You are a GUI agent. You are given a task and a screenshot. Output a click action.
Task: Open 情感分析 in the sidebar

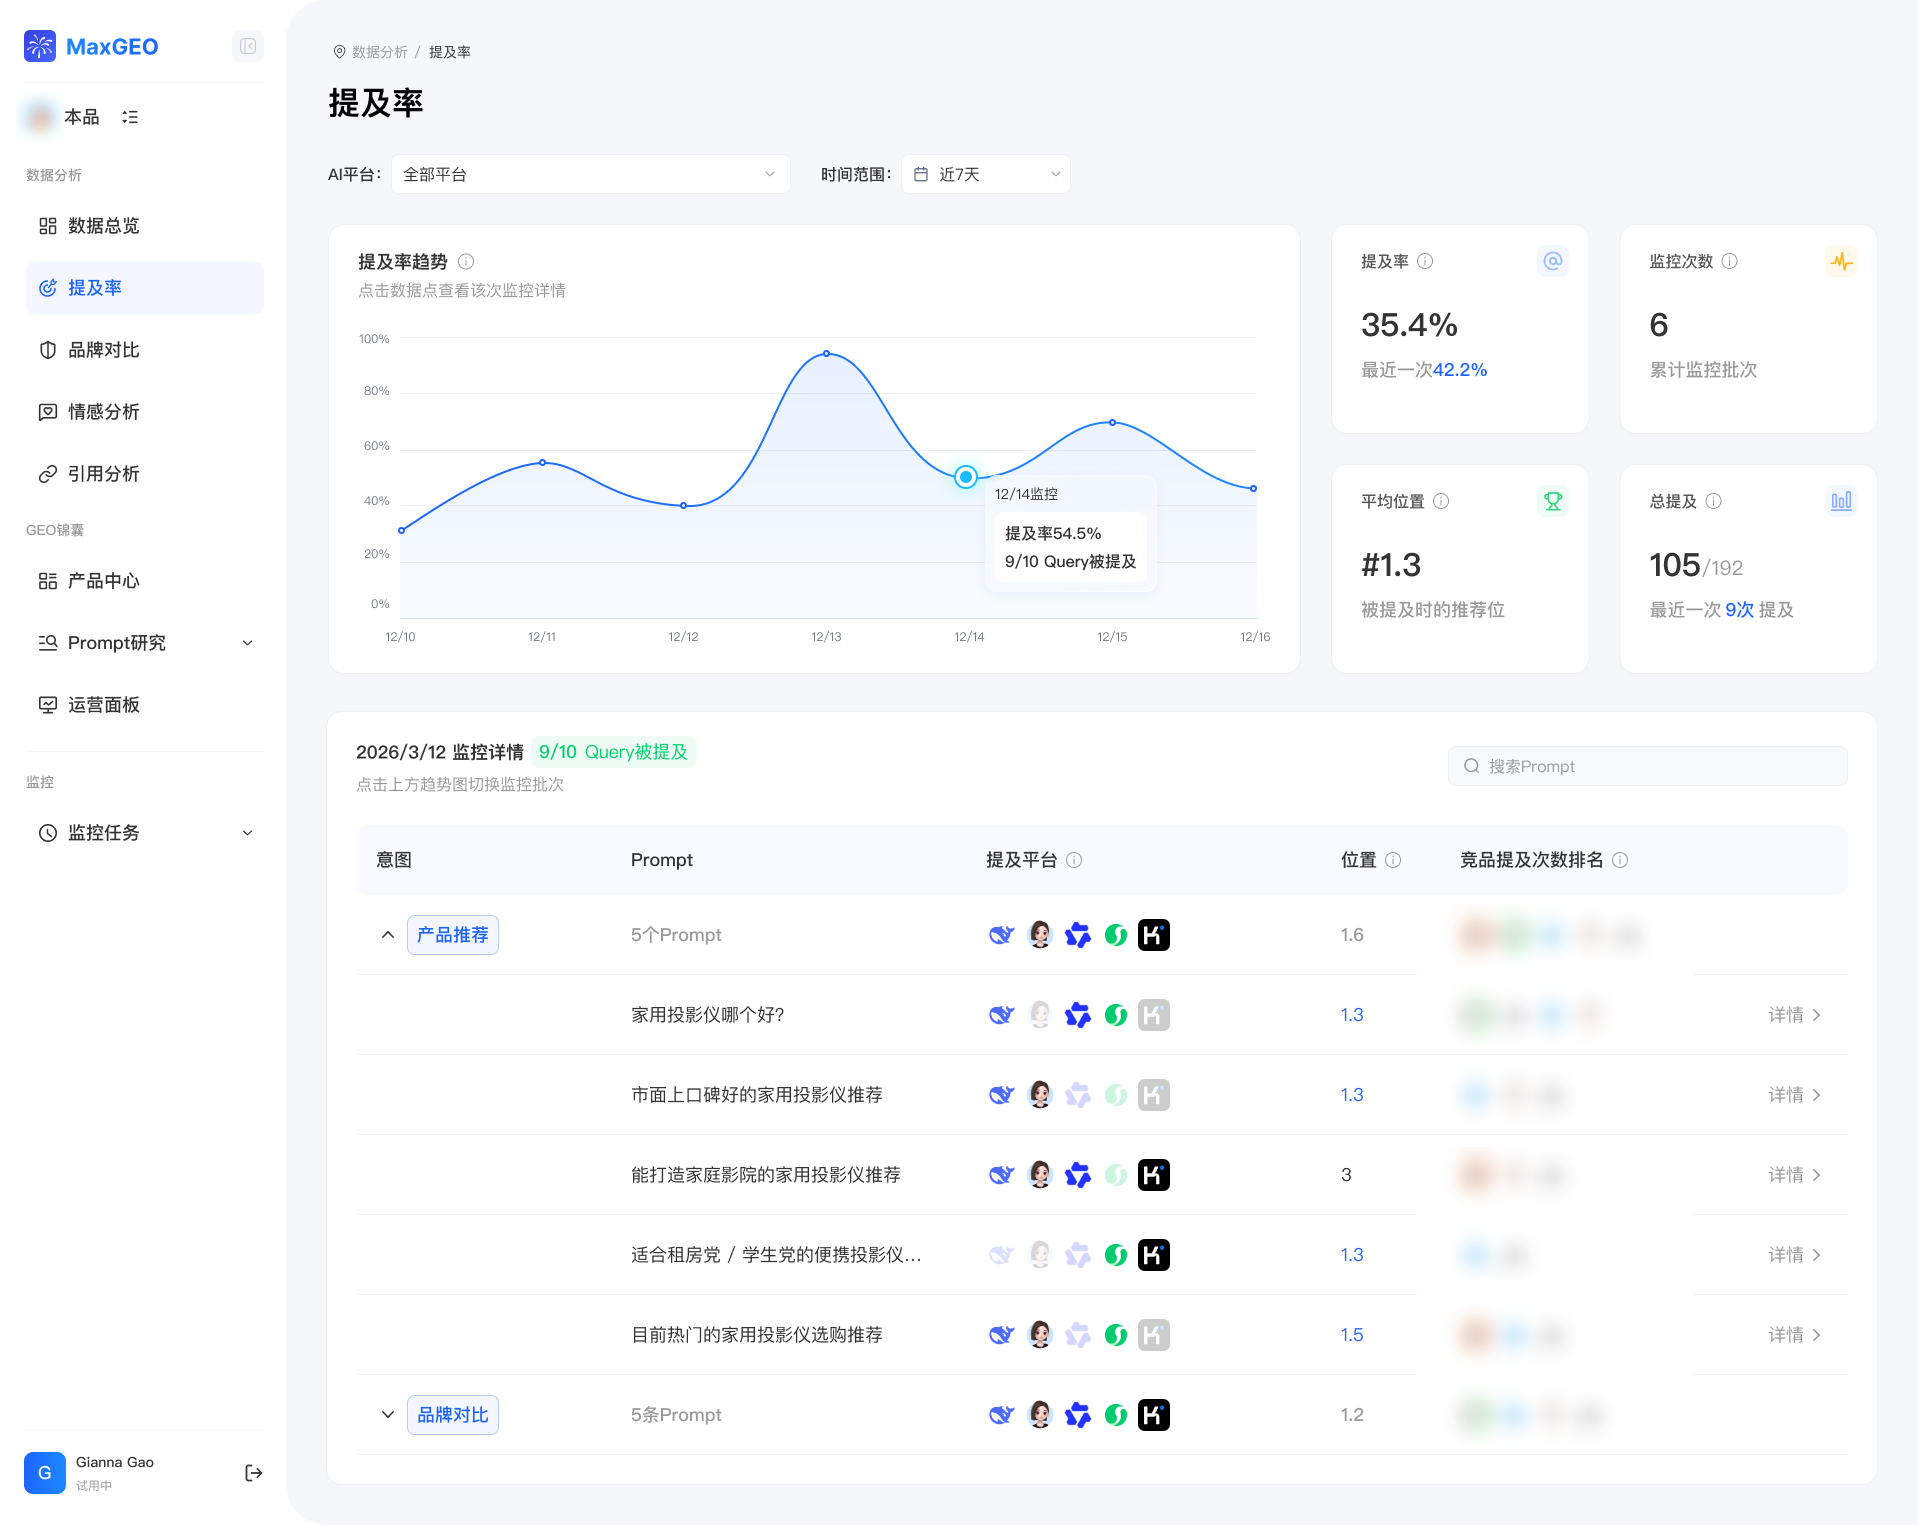click(104, 412)
